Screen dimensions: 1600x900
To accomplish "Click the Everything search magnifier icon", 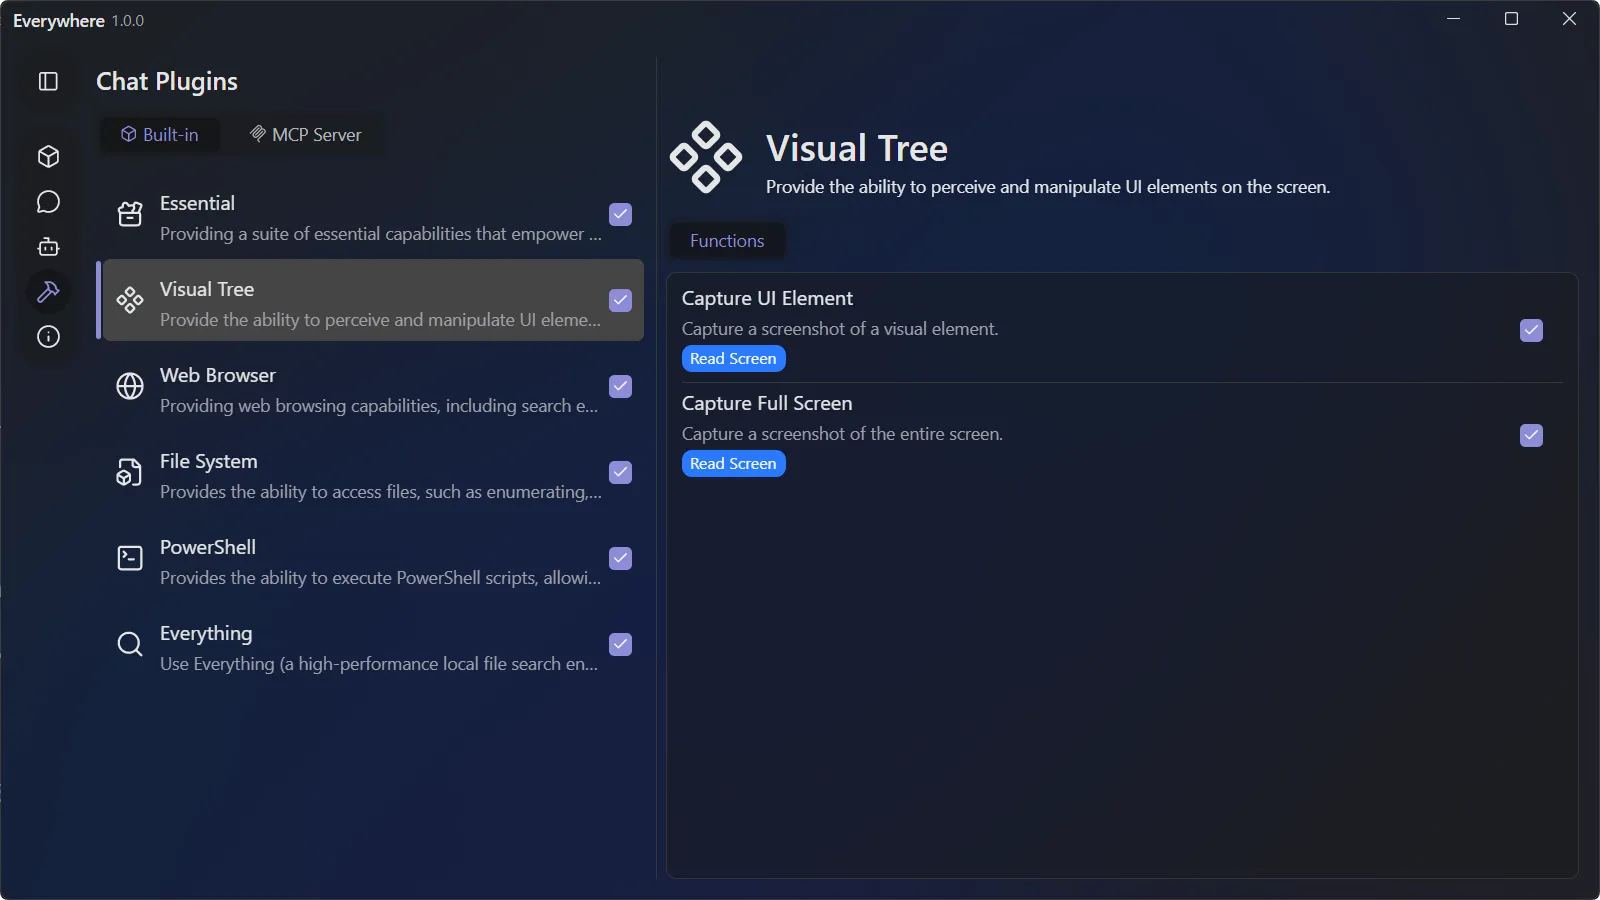I will click(x=130, y=644).
